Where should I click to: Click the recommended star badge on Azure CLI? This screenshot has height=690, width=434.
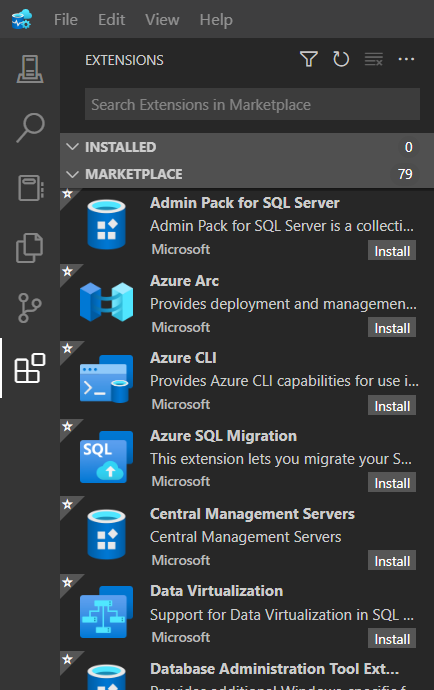pyautogui.click(x=67, y=349)
